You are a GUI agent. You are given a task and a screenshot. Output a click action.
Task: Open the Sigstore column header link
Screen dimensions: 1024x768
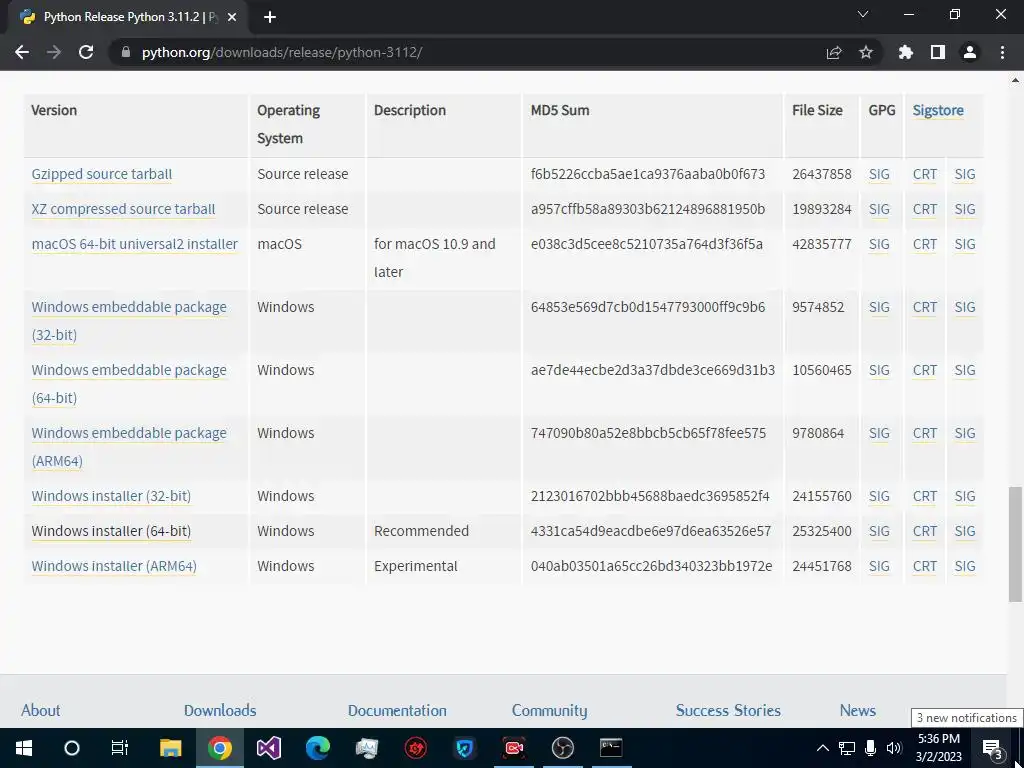(938, 110)
